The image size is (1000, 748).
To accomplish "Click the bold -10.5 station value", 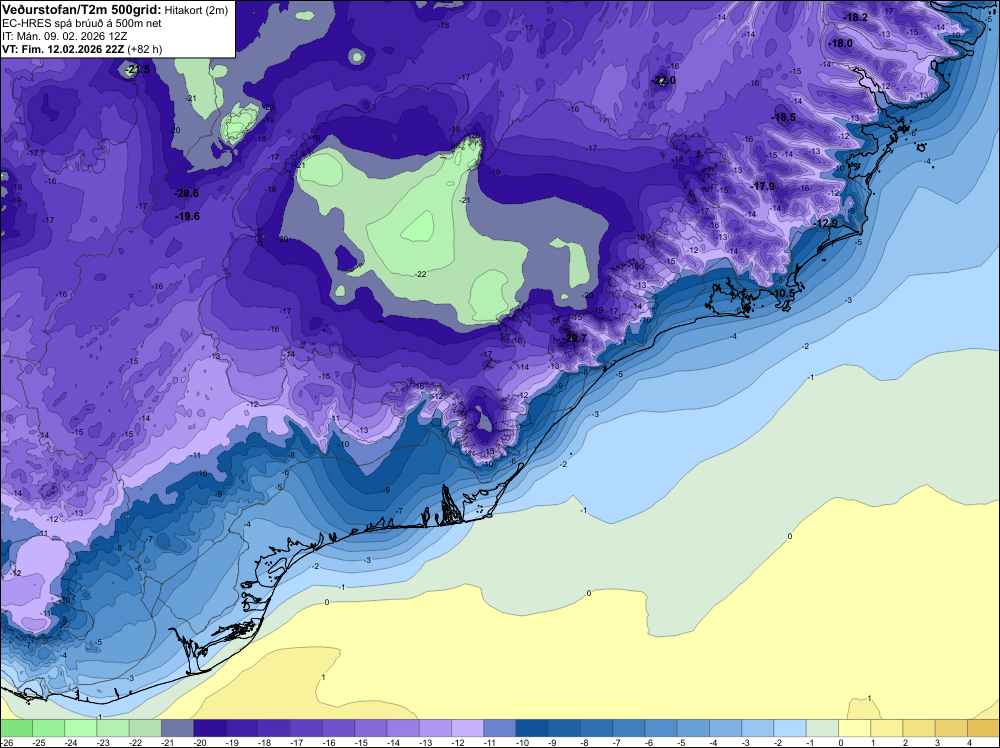I will tap(783, 293).
